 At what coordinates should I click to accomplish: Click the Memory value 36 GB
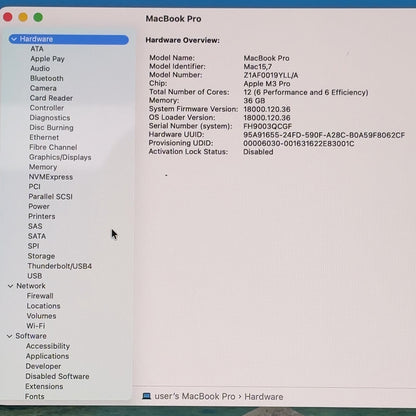tap(254, 101)
